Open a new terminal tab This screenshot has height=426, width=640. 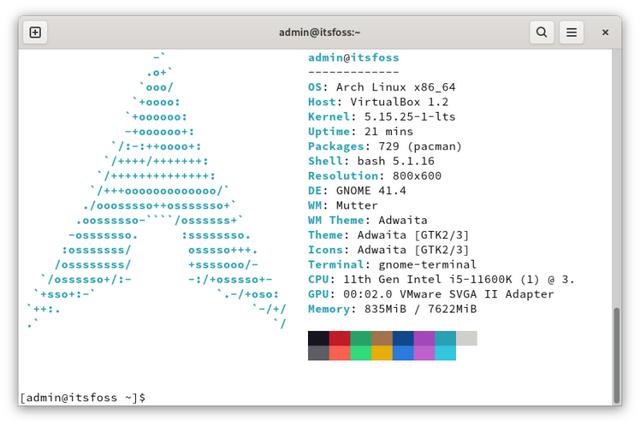(35, 32)
